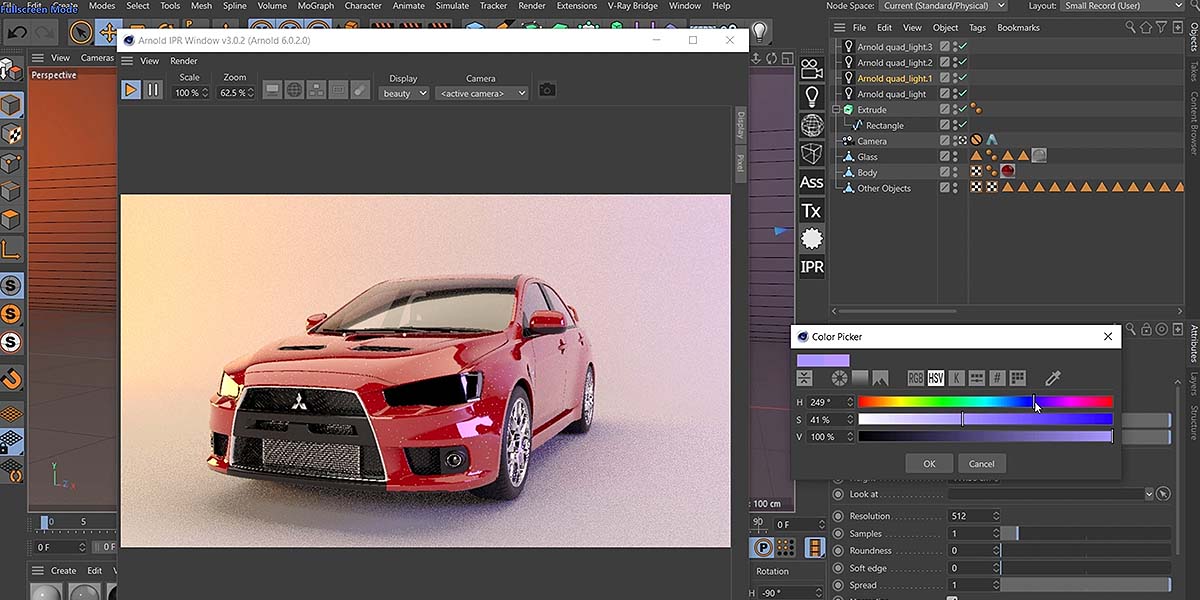The height and width of the screenshot is (600, 1200).
Task: Click the Resolution field 512
Action: 974,516
